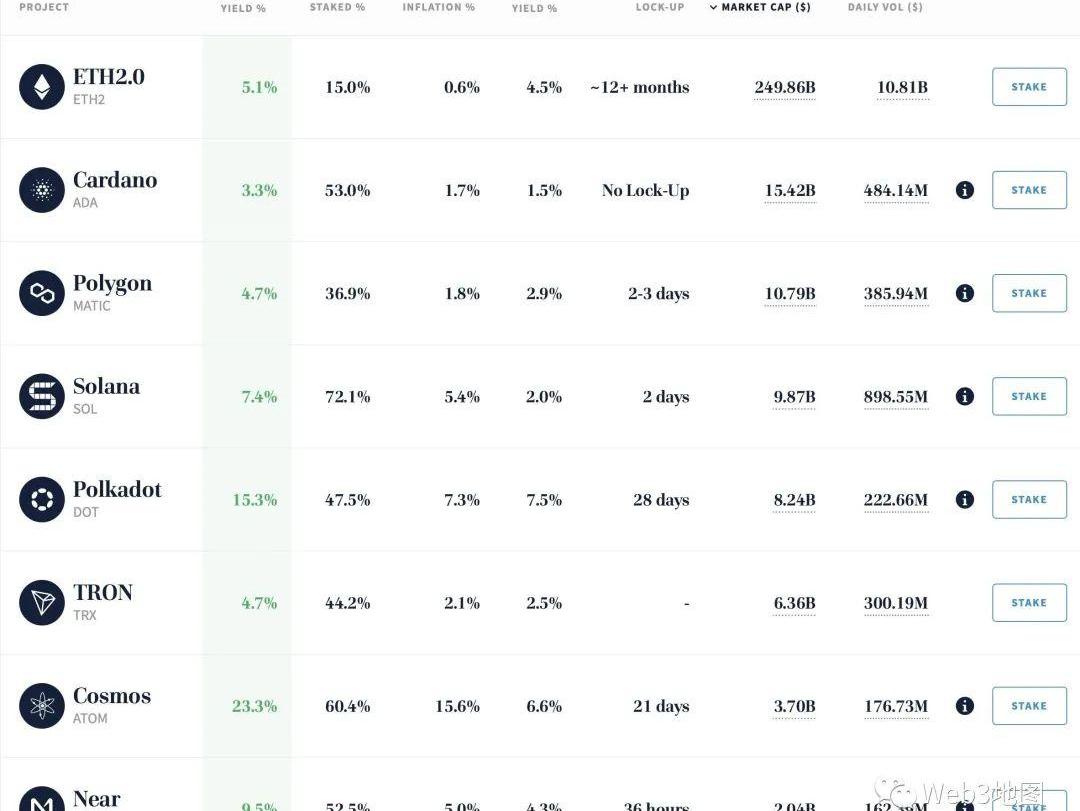The height and width of the screenshot is (811, 1080).
Task: Click Cardano's 15.42B market cap value
Action: click(790, 190)
